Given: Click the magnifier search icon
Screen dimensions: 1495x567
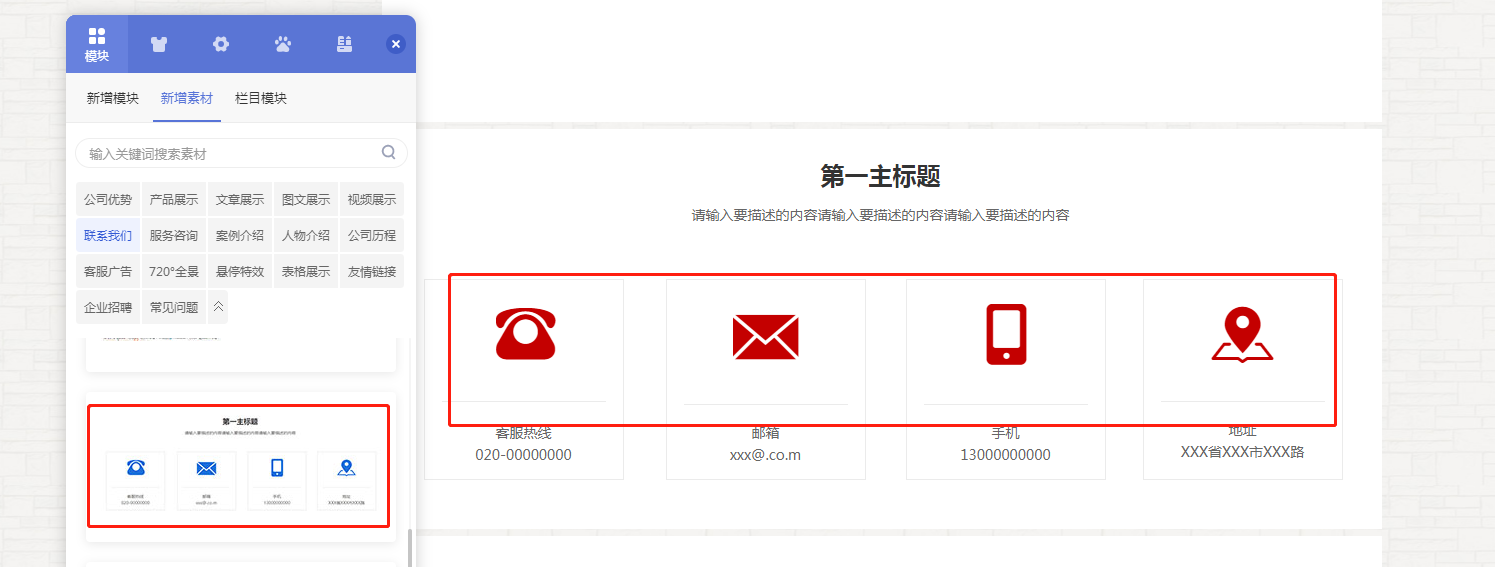Looking at the screenshot, I should click(389, 153).
